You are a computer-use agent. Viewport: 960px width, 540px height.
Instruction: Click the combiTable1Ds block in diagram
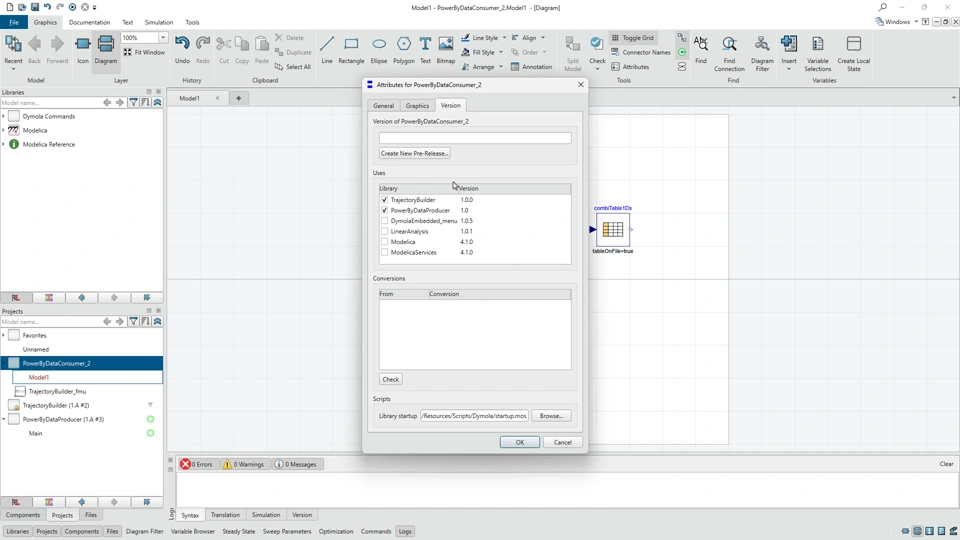pyautogui.click(x=613, y=230)
